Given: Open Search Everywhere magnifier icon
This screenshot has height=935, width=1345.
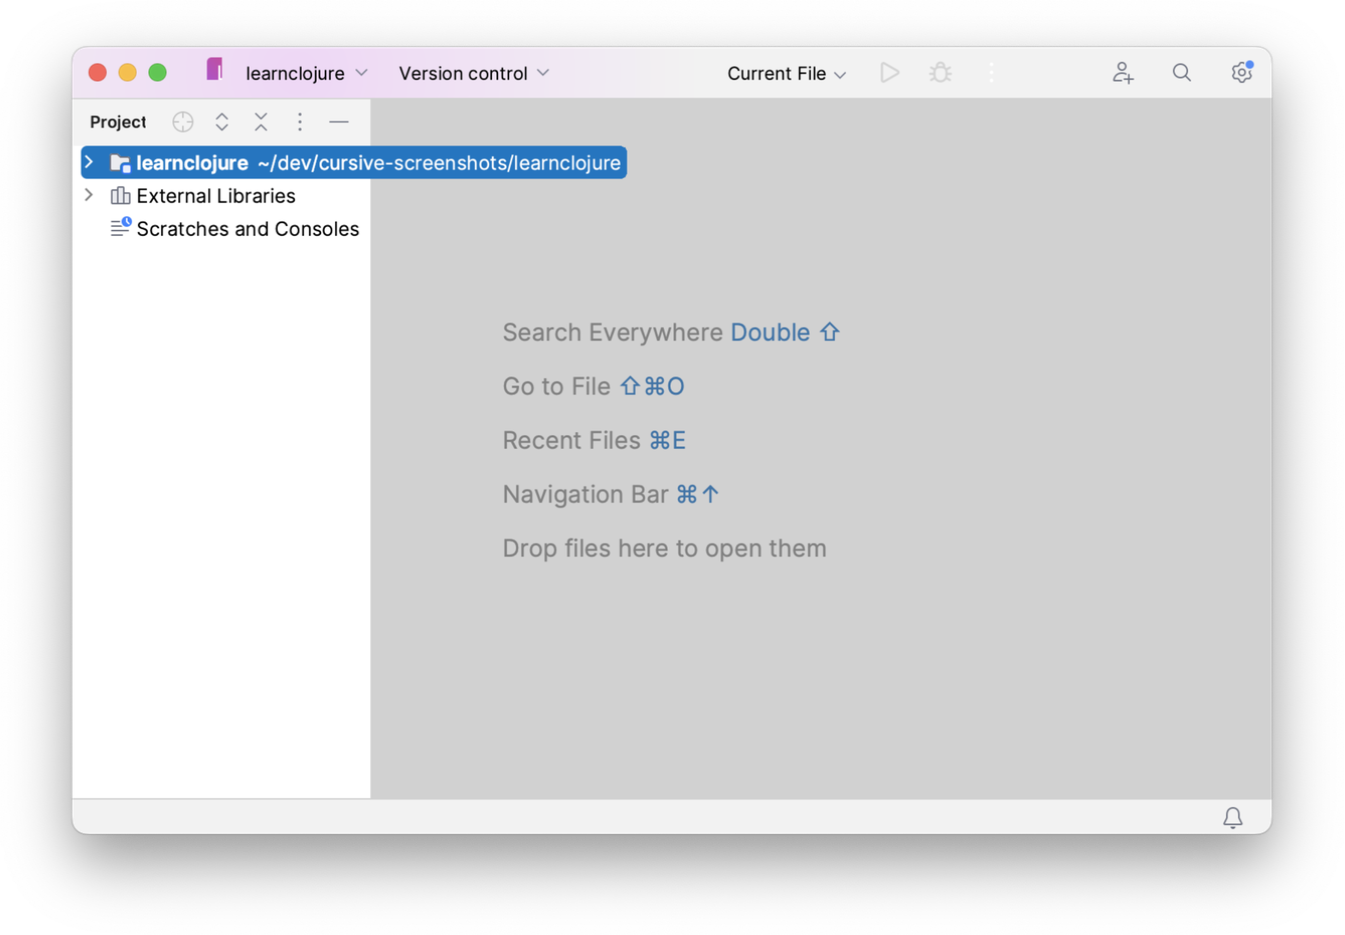Looking at the screenshot, I should (x=1182, y=73).
